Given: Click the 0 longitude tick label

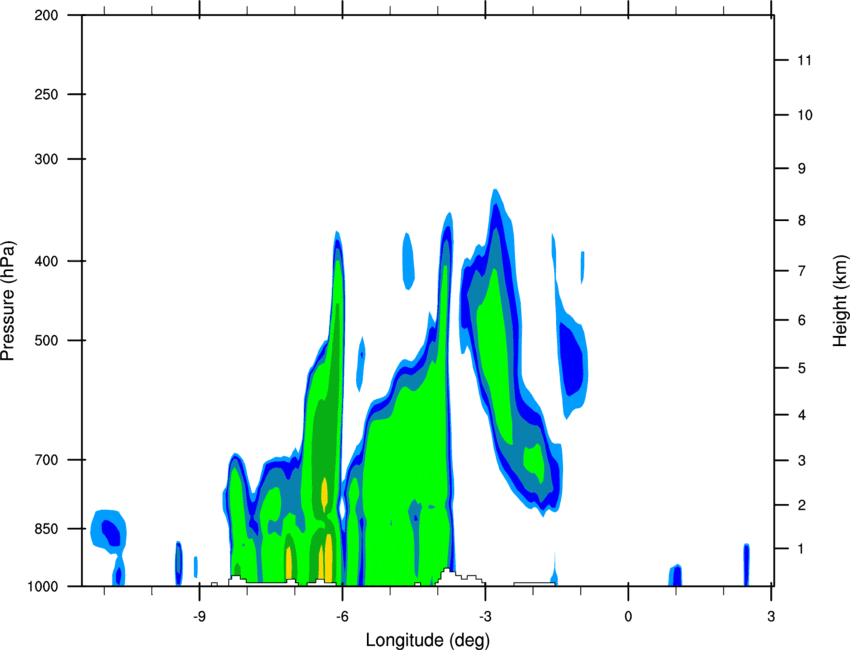Looking at the screenshot, I should (x=628, y=616).
